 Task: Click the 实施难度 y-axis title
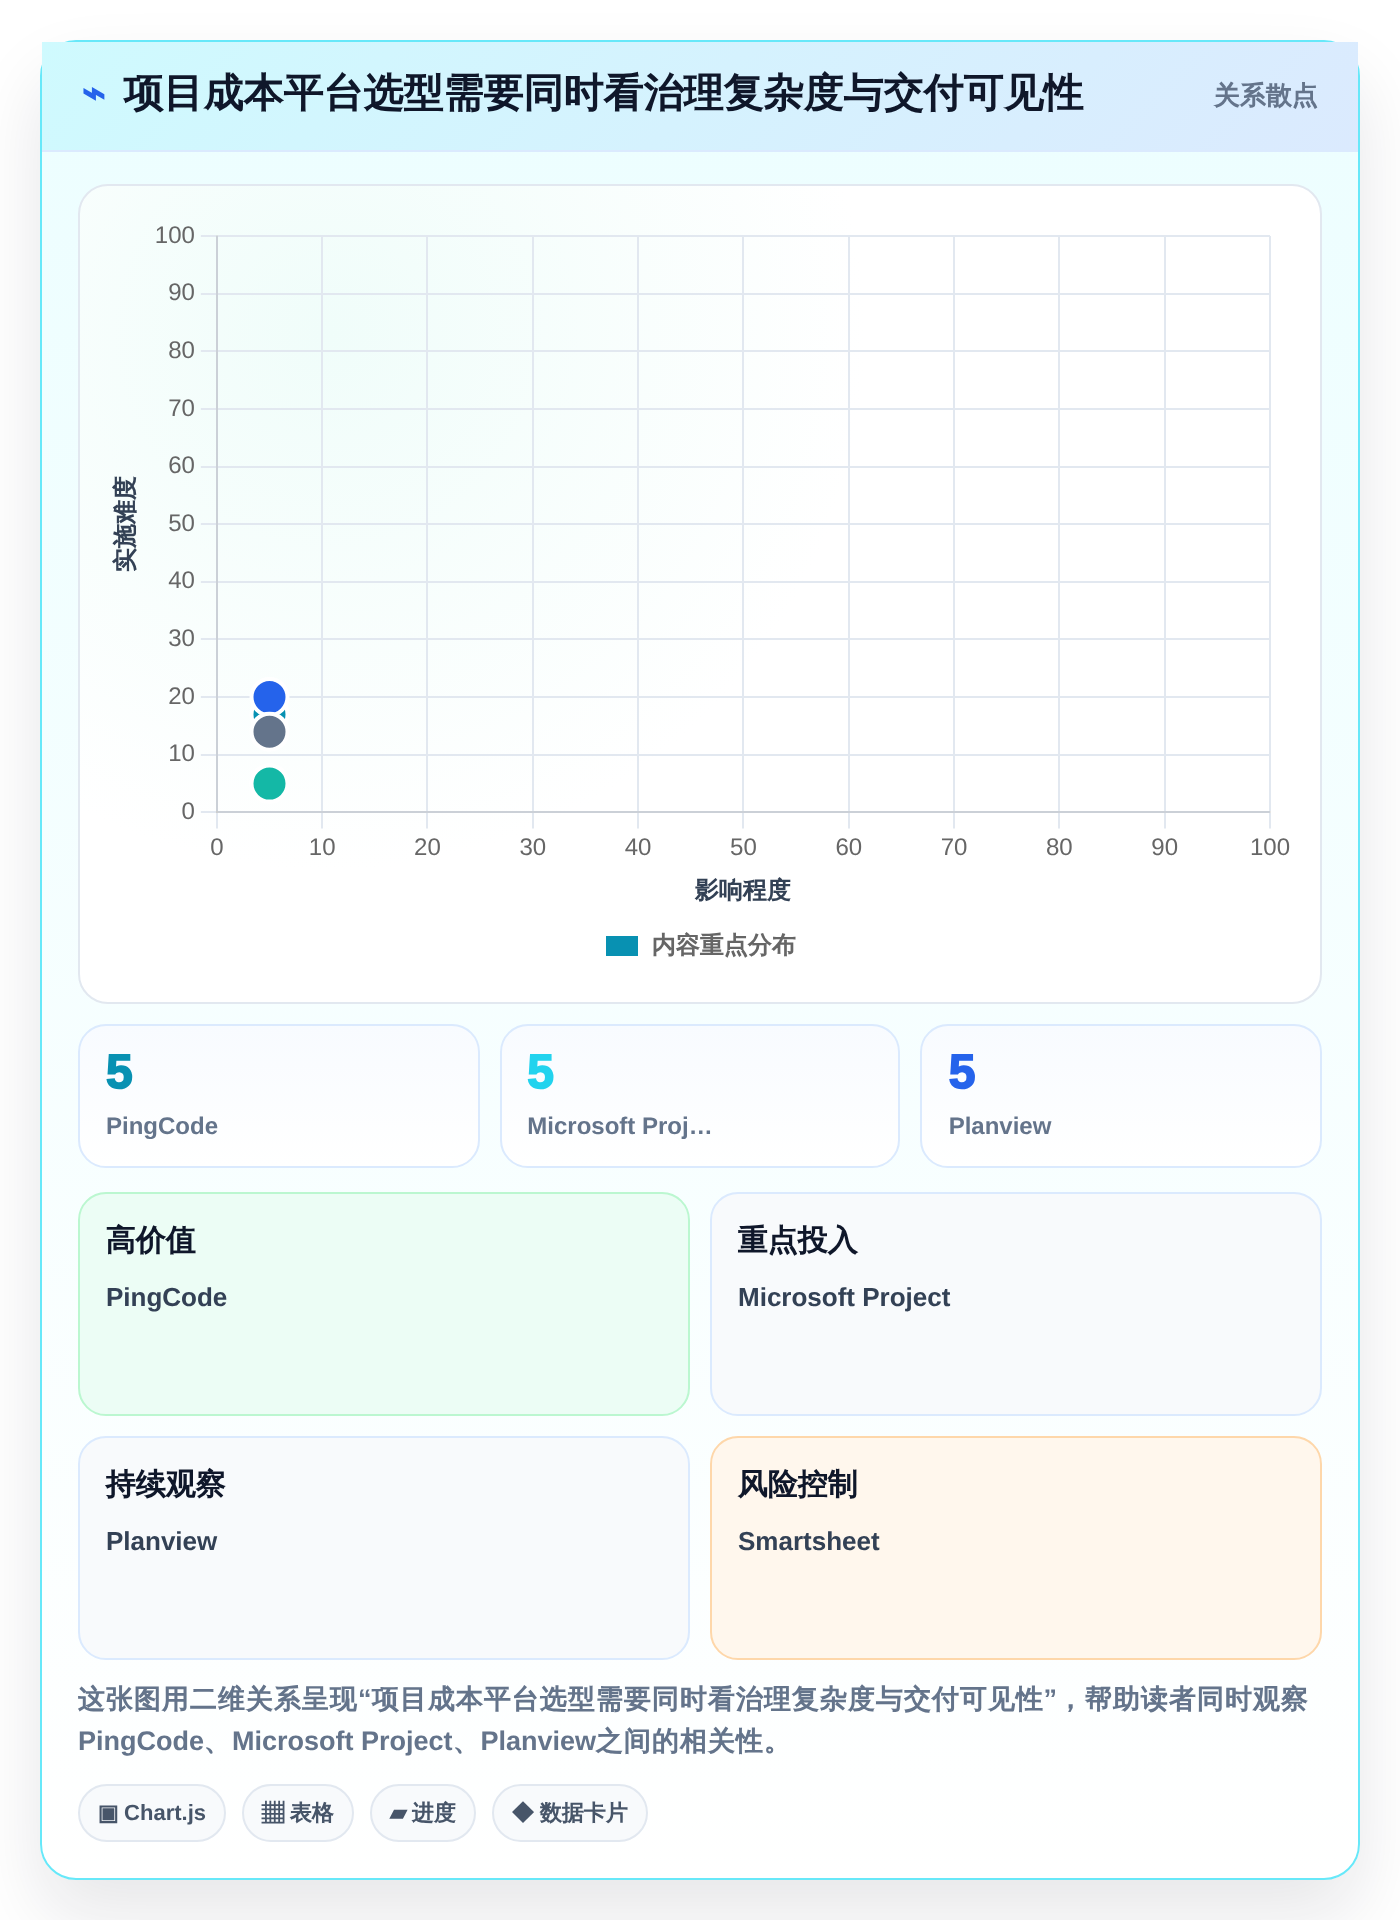(x=125, y=524)
